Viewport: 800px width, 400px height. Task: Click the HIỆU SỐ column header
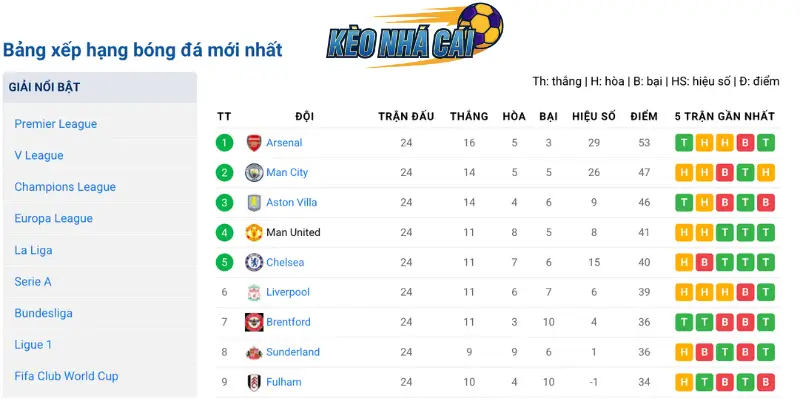[x=594, y=116]
